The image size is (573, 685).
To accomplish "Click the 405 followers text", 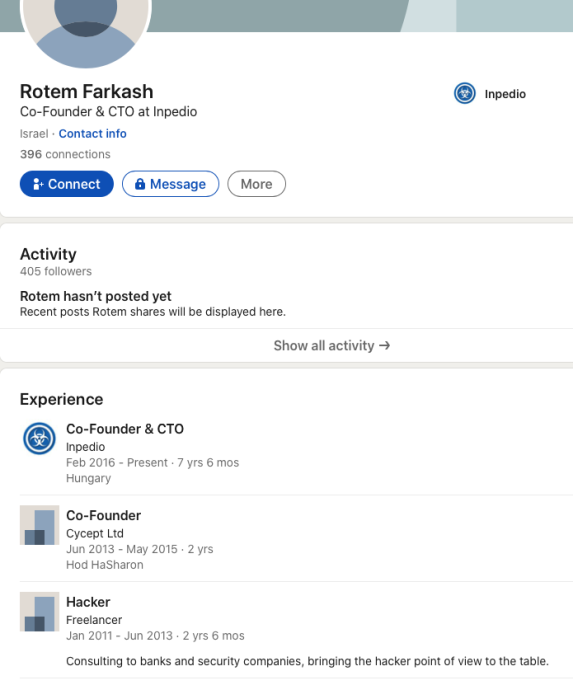I will (56, 271).
